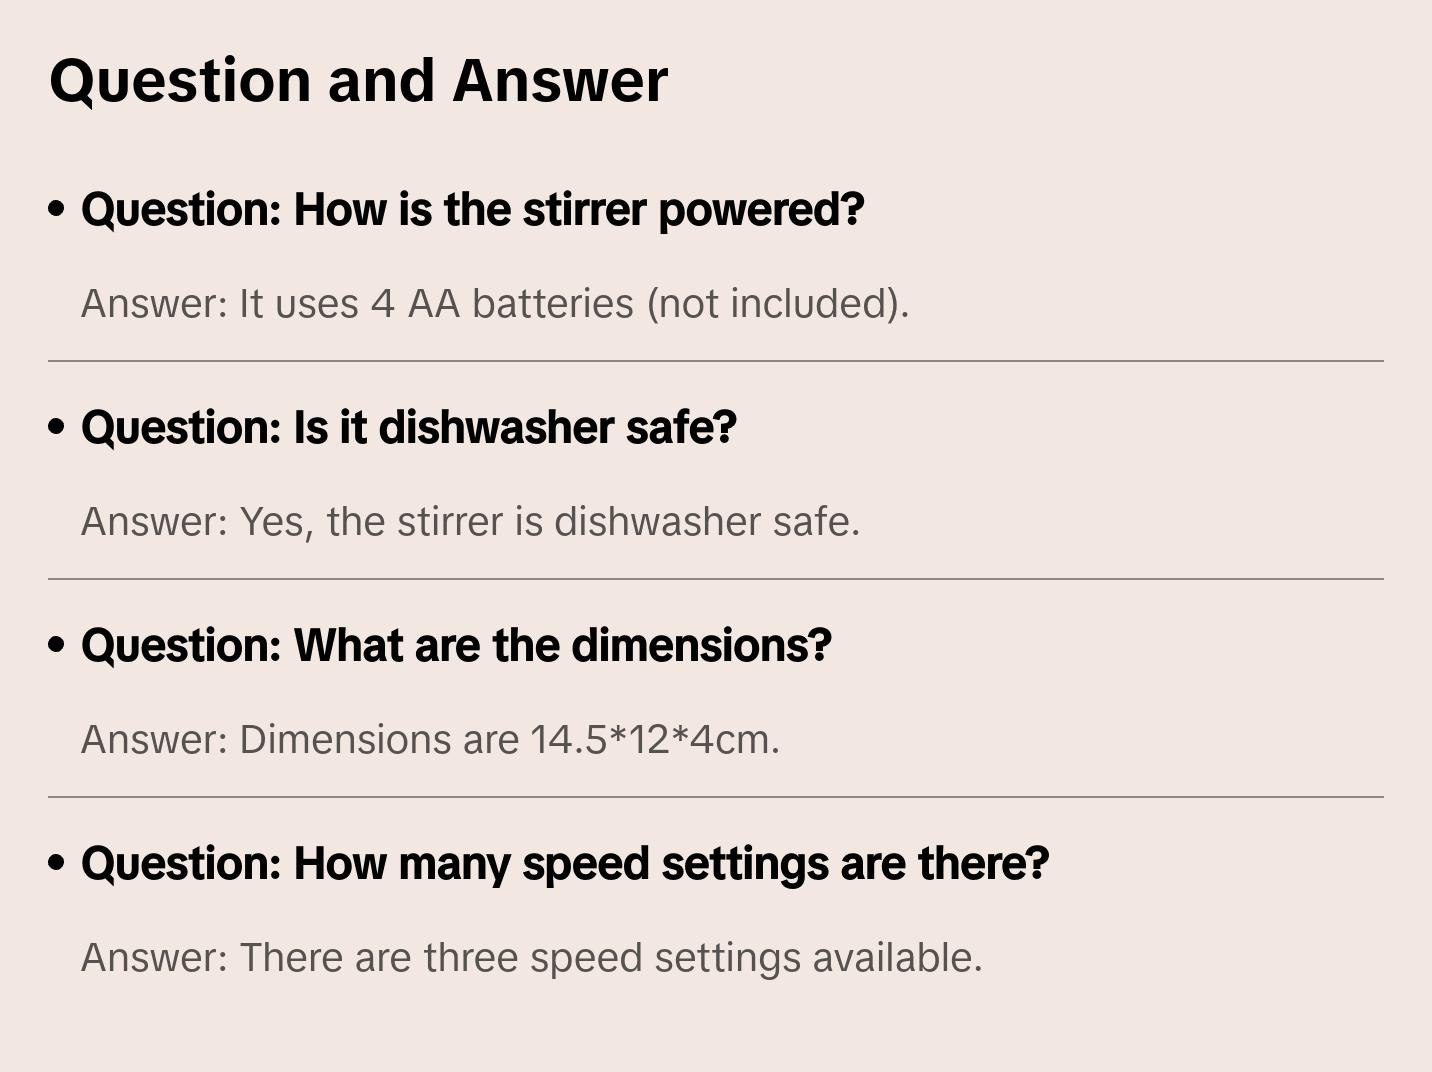Select the "What are the dimensions?" question
Image resolution: width=1432 pixels, height=1072 pixels.
point(456,646)
